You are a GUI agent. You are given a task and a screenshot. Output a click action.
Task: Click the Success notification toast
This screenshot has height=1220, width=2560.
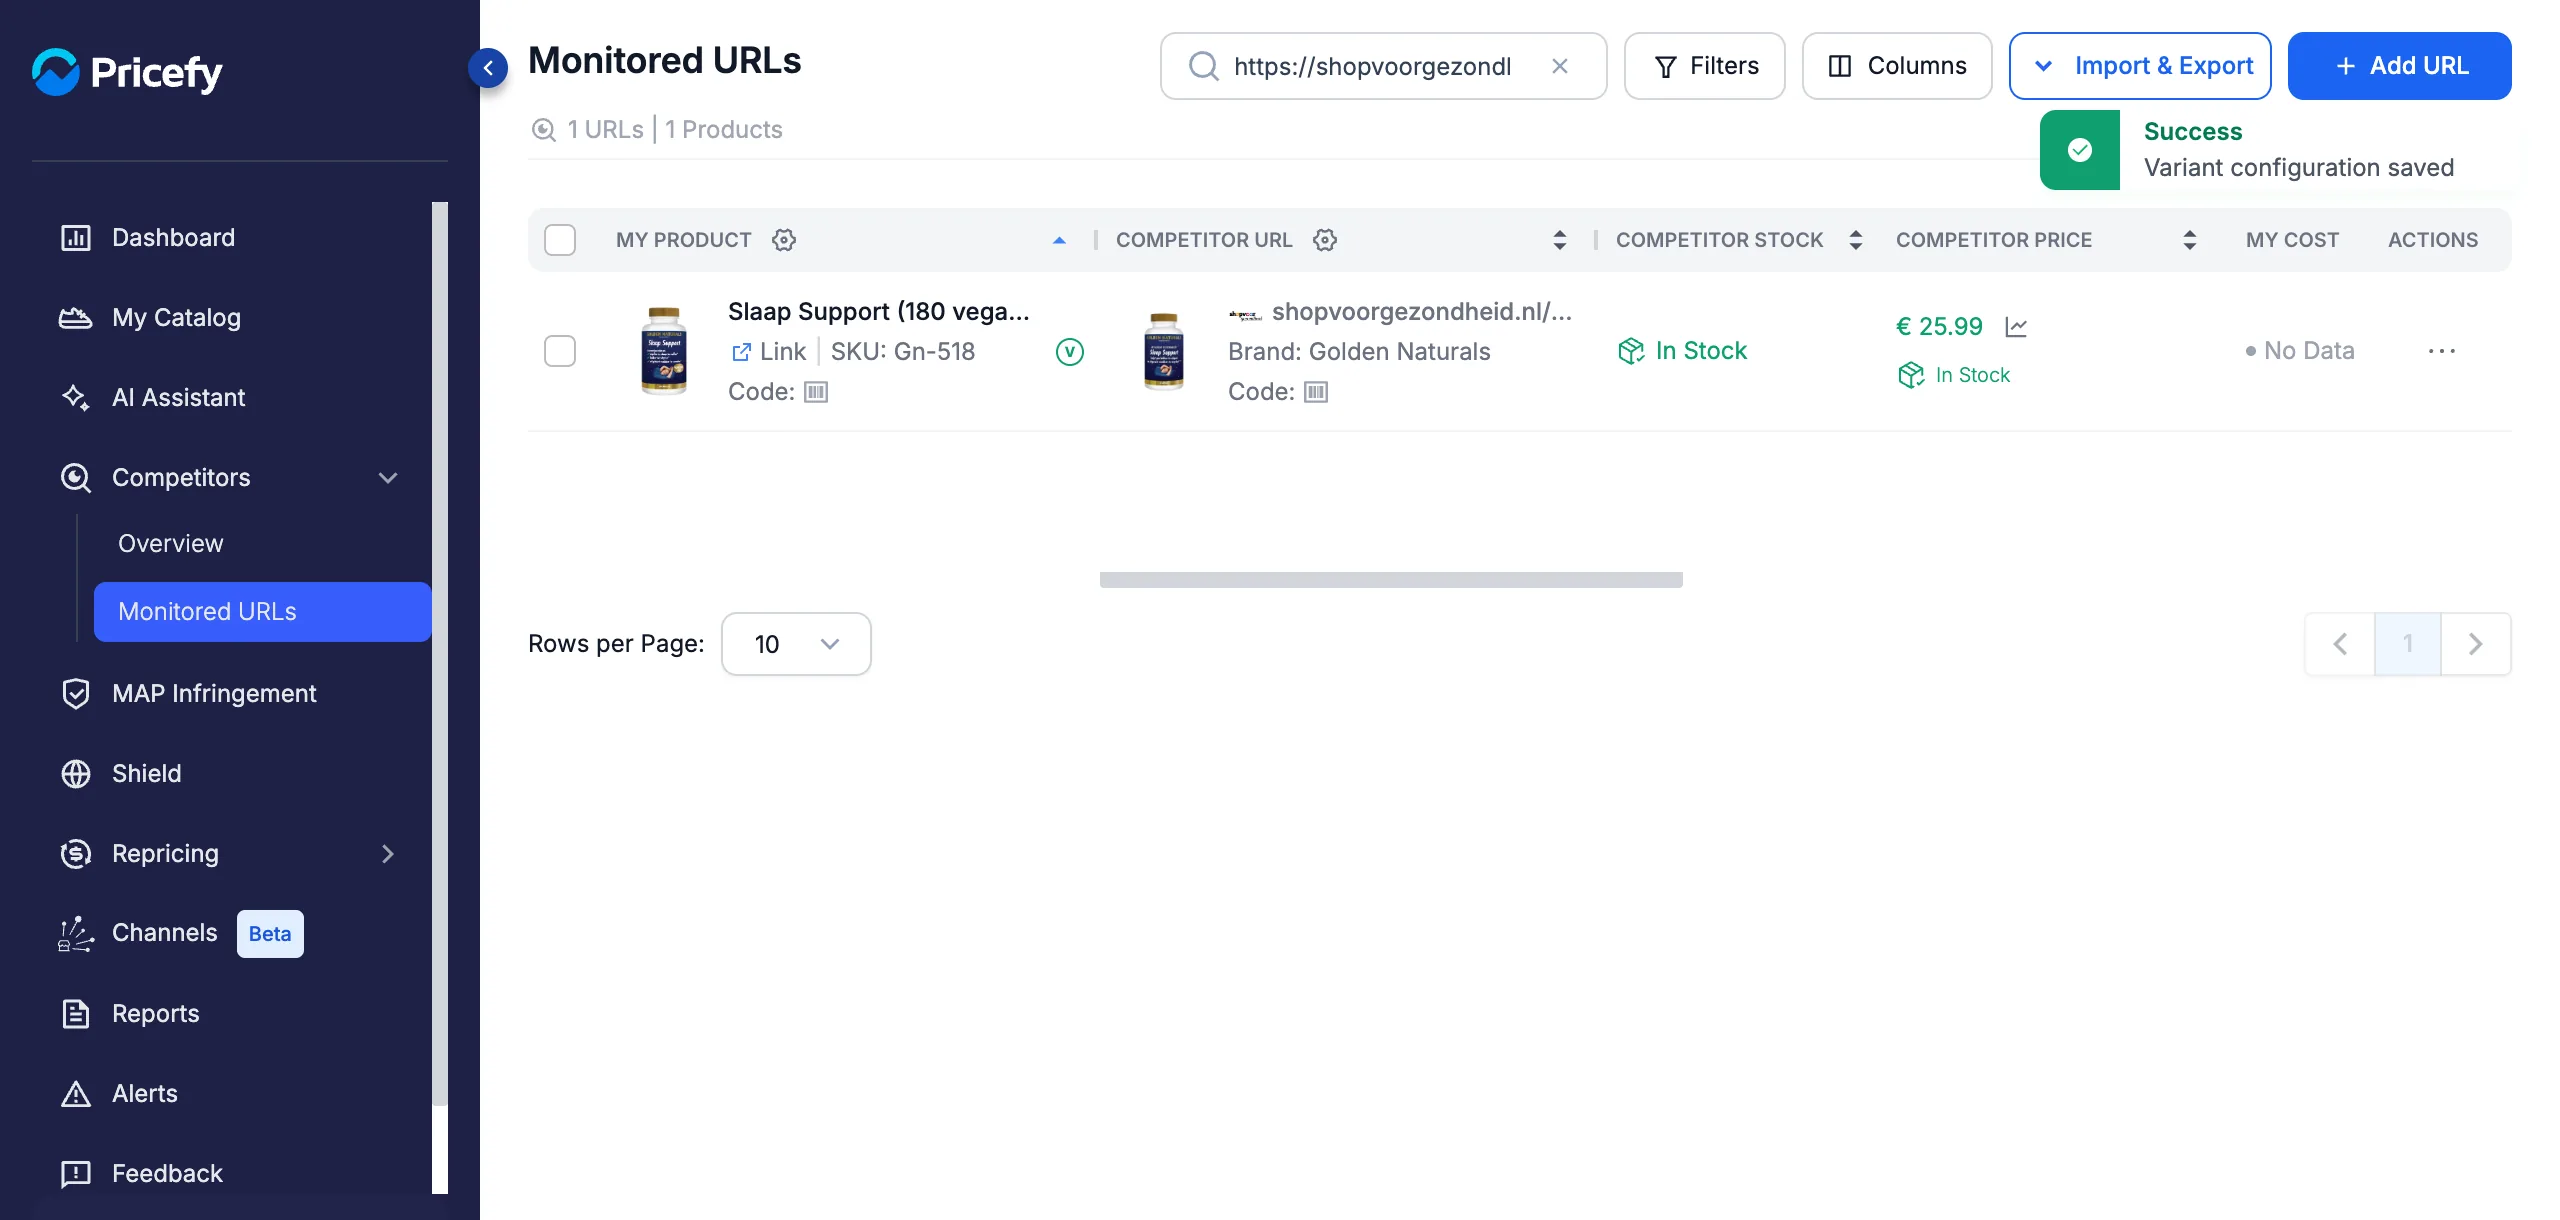click(2276, 150)
